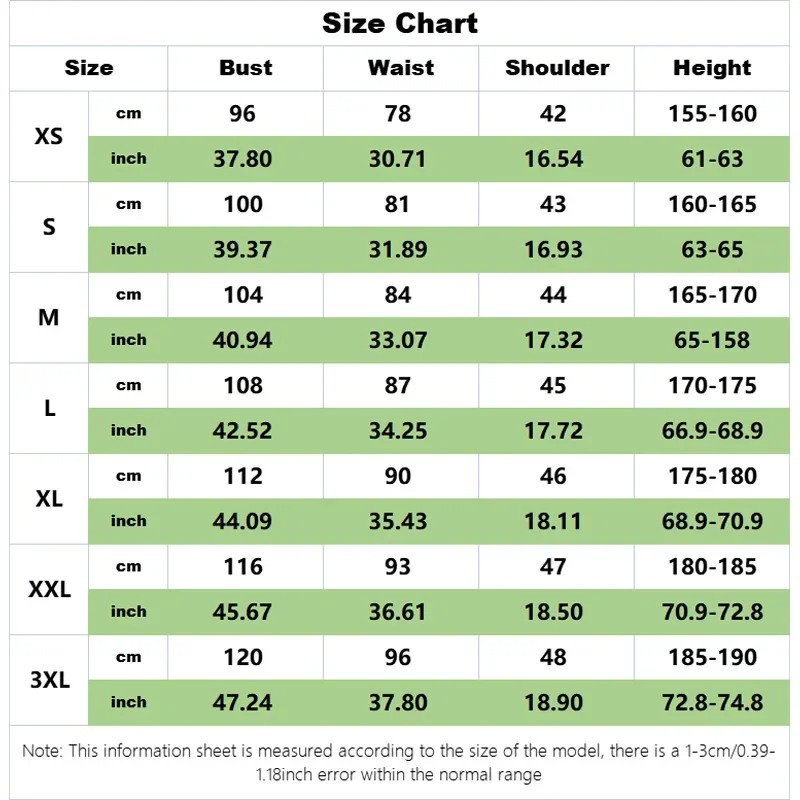
Task: Click the S waist value 81
Action: coord(398,204)
